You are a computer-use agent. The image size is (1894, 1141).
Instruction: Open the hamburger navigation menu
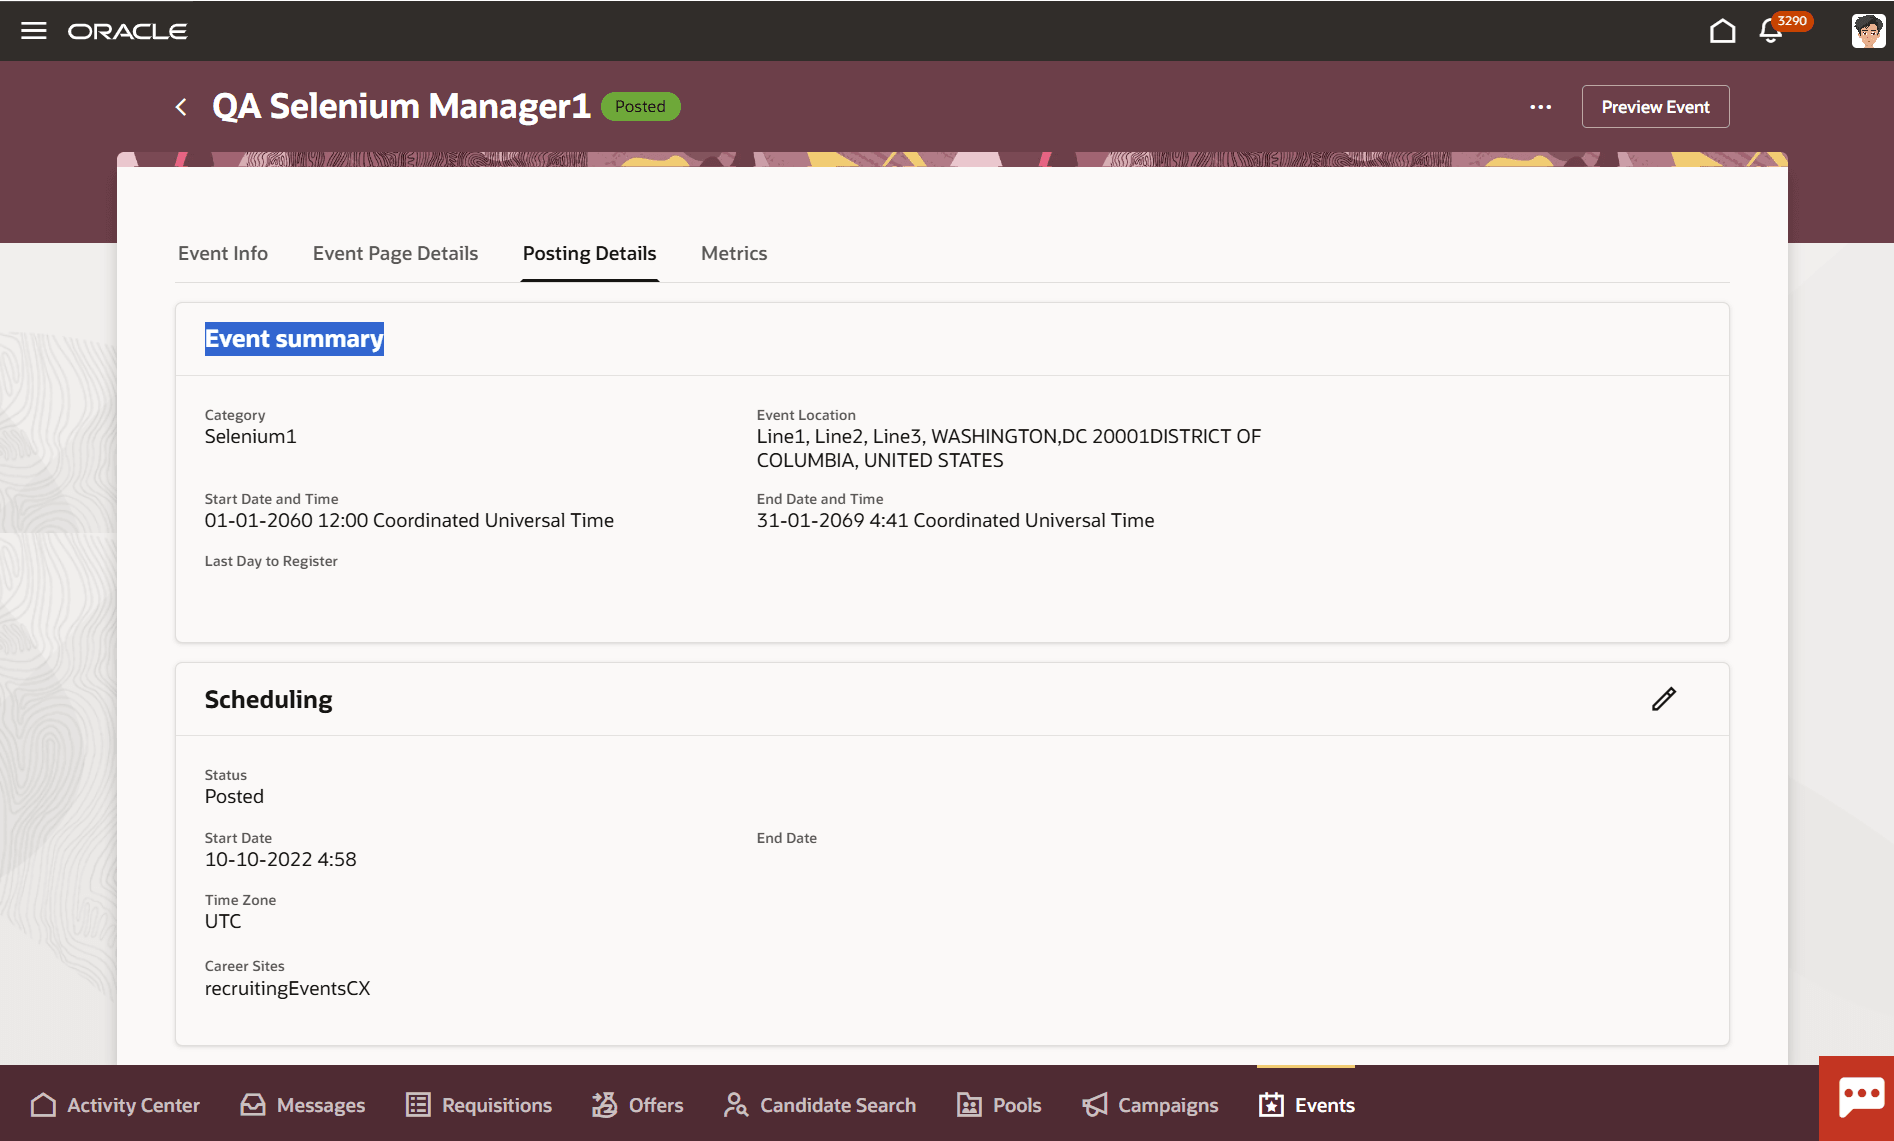pyautogui.click(x=34, y=31)
